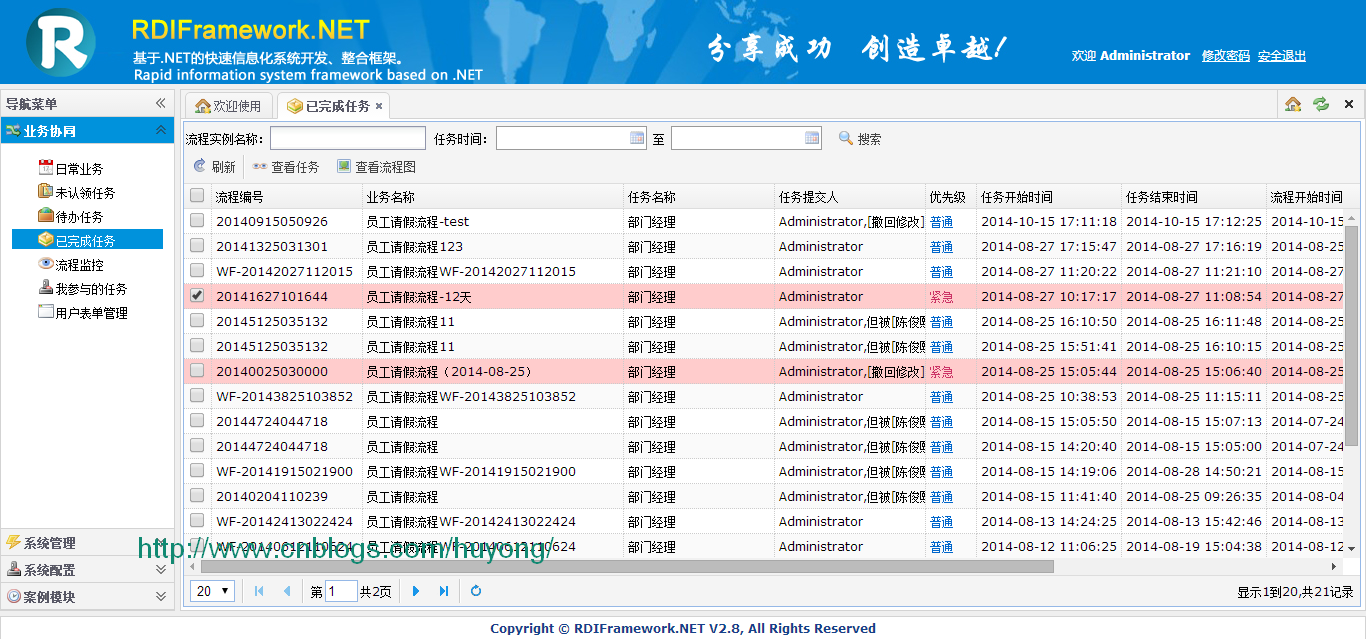Go to previous page of results
Viewport: 1366px width, 639px height.
pyautogui.click(x=287, y=591)
